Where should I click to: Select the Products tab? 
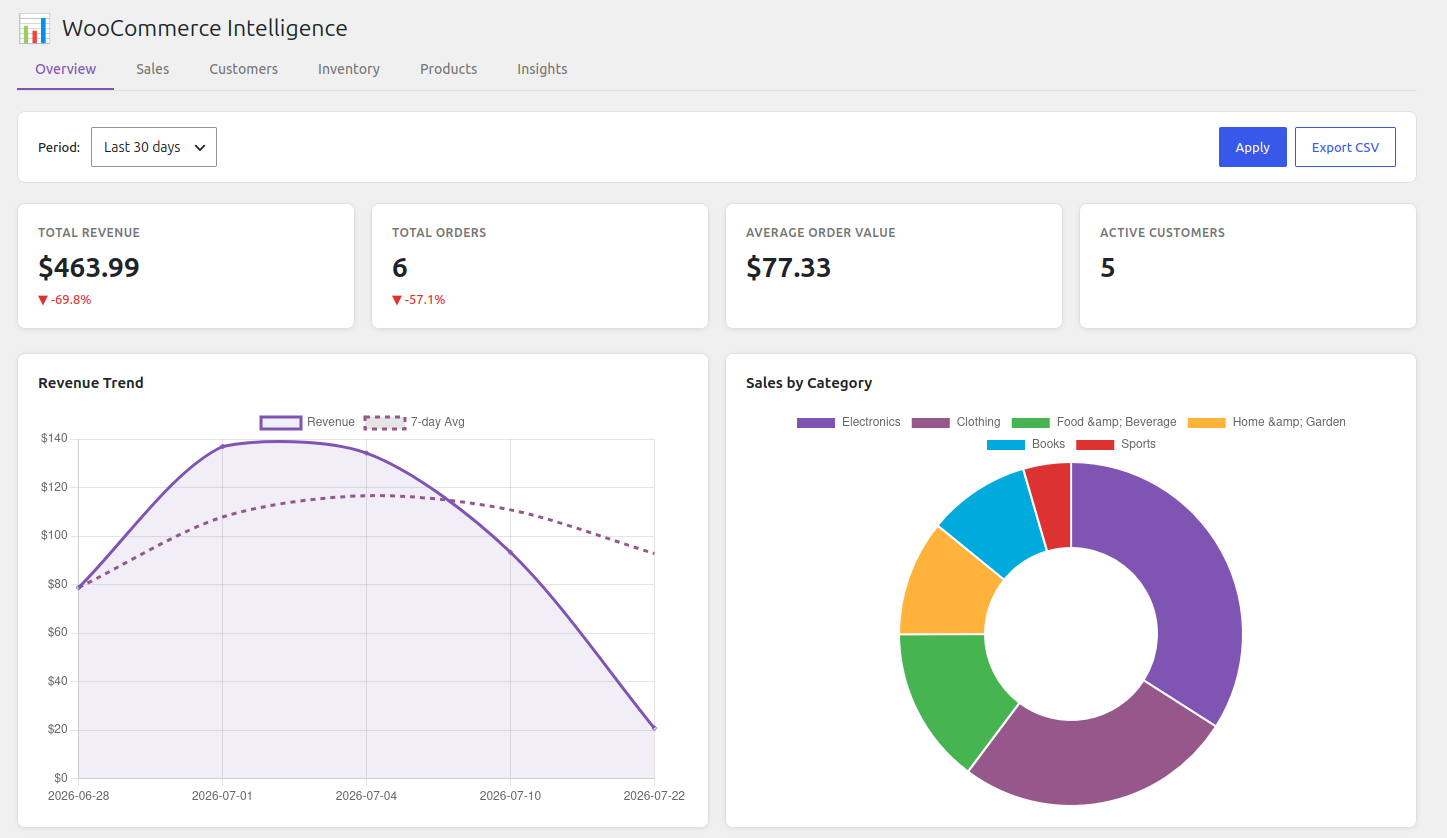[x=449, y=69]
